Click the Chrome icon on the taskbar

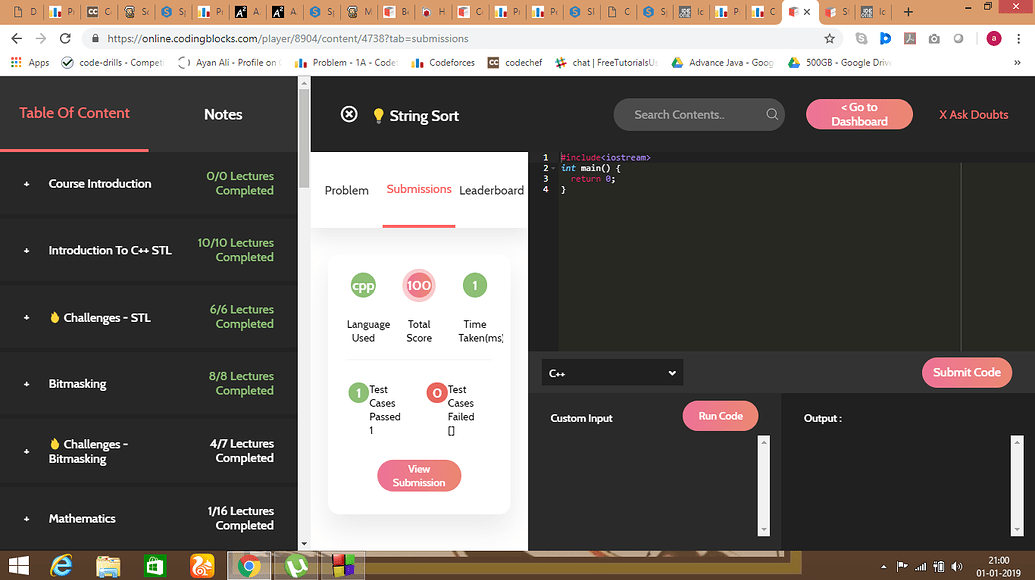click(x=249, y=565)
